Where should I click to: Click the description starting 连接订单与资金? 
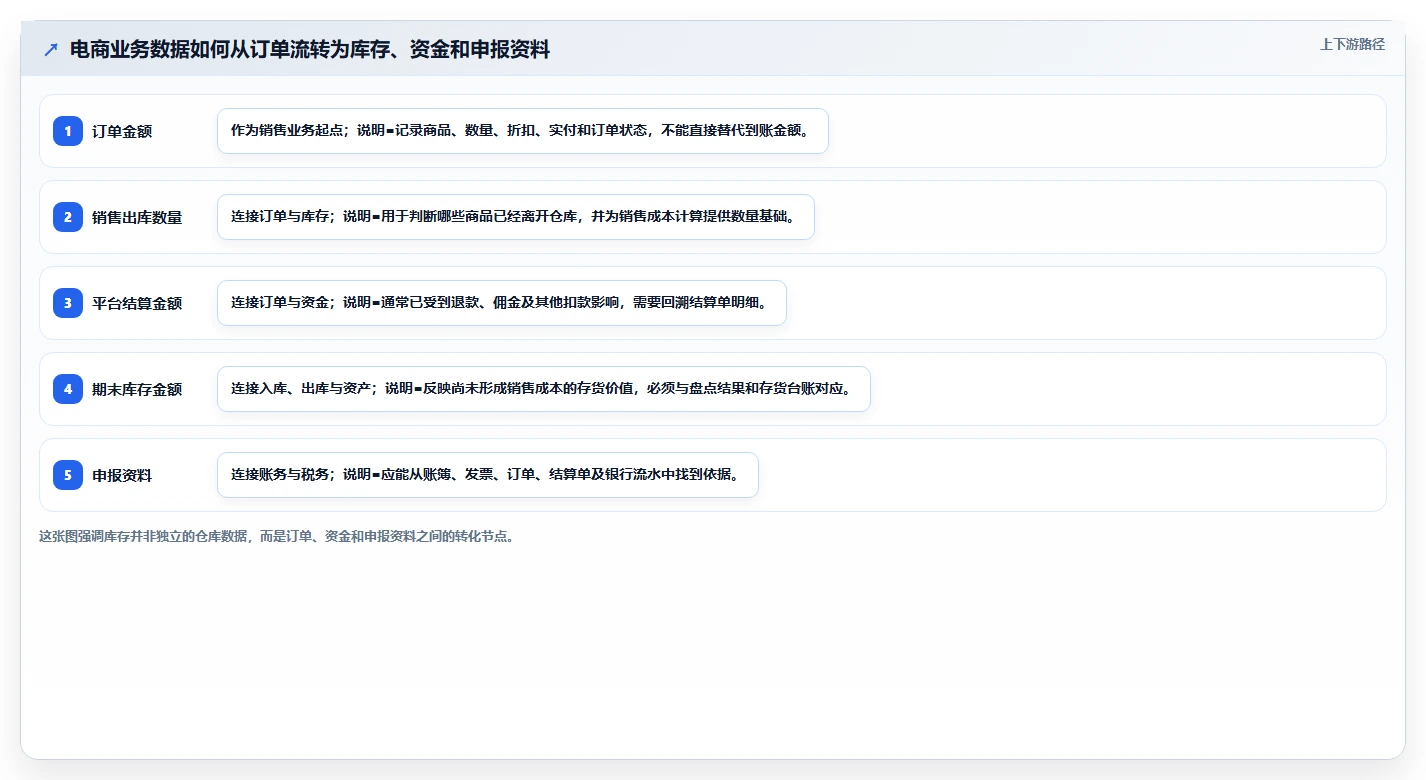(x=502, y=303)
